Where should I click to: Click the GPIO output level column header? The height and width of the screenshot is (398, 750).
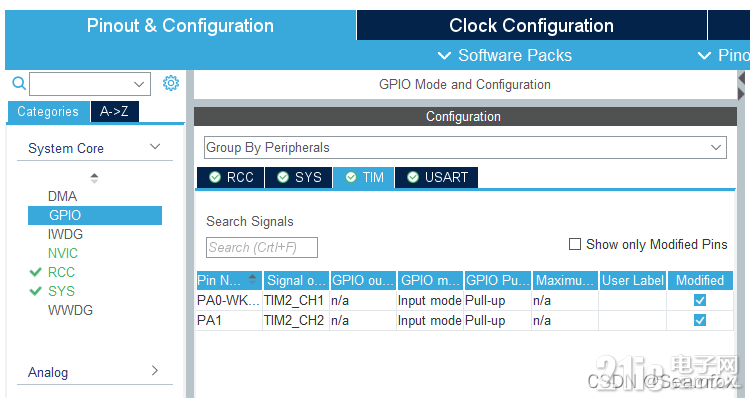point(363,280)
